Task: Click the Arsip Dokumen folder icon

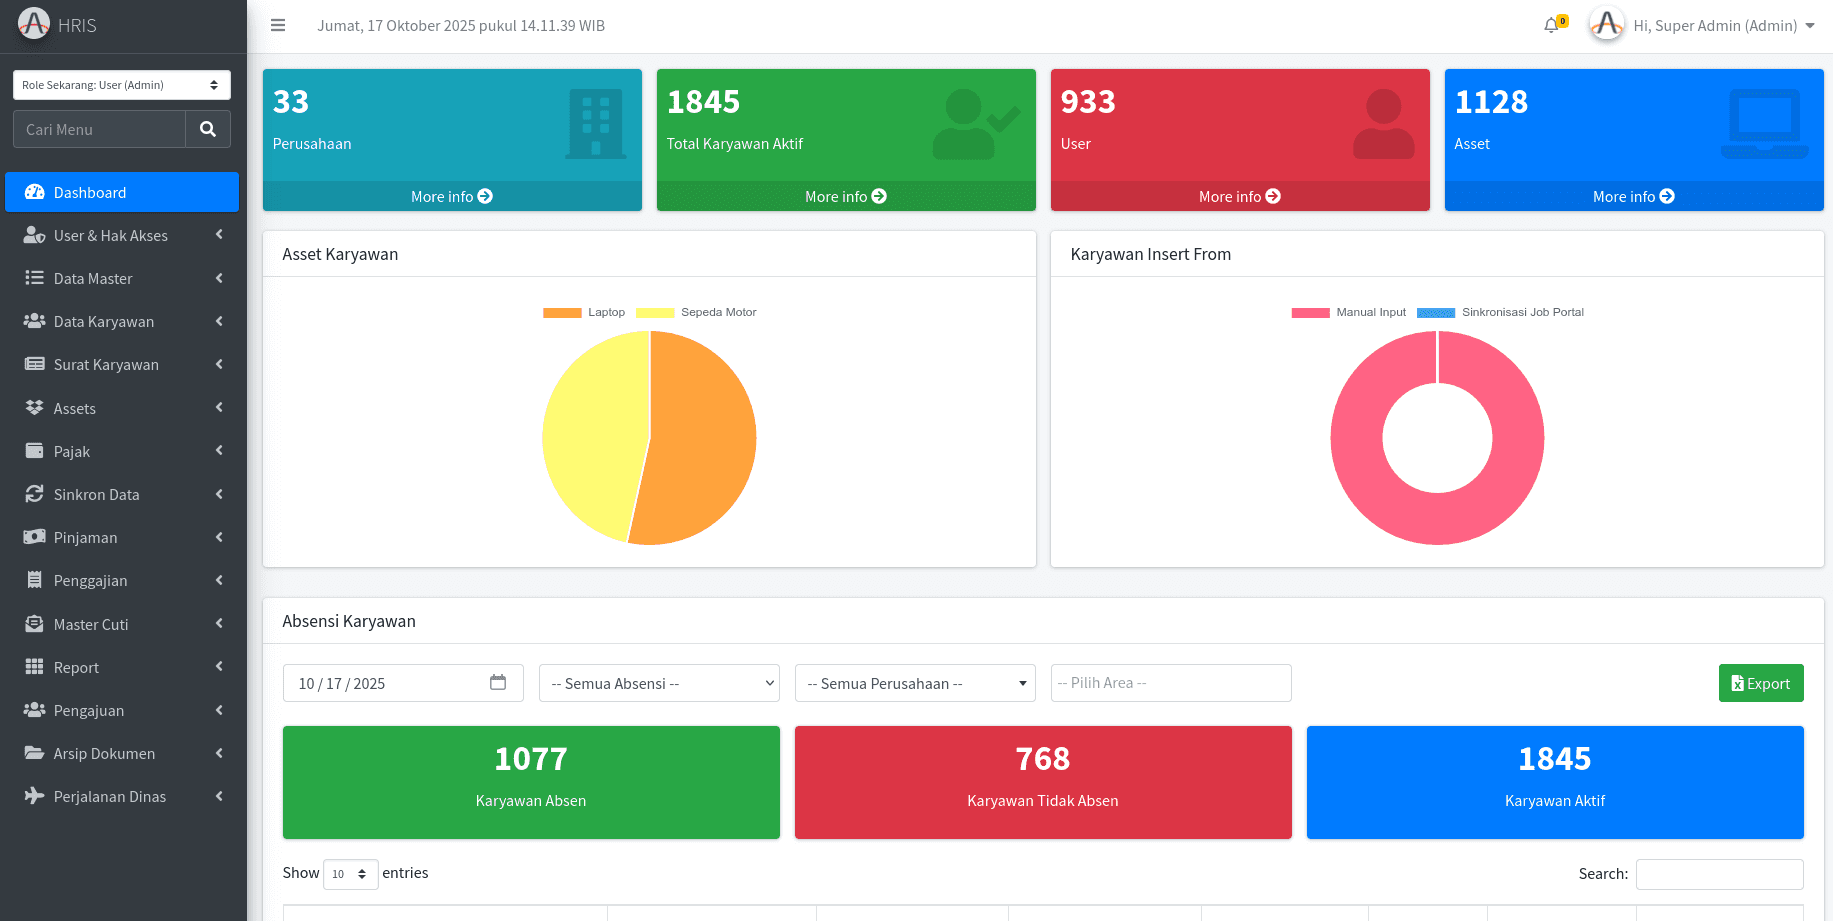Action: 35,753
